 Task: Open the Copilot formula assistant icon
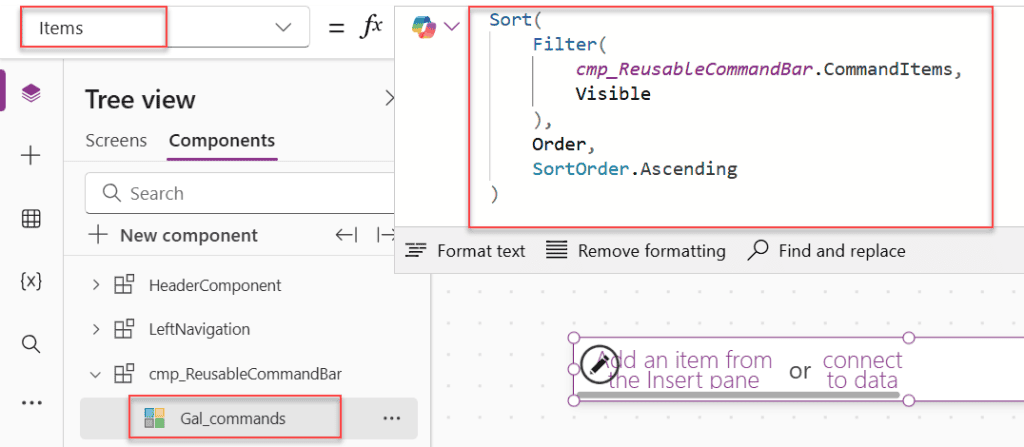click(x=424, y=27)
